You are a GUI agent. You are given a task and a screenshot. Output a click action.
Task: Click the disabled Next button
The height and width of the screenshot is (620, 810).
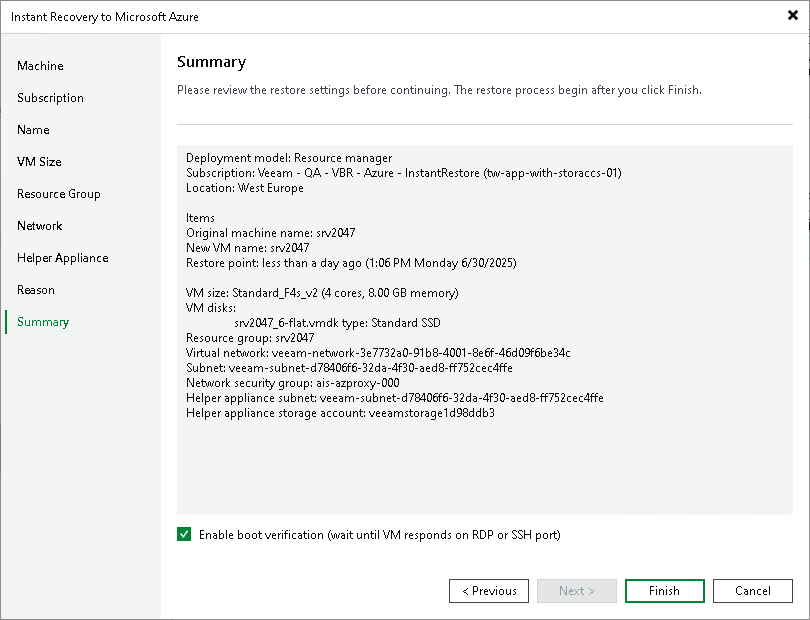pos(576,590)
